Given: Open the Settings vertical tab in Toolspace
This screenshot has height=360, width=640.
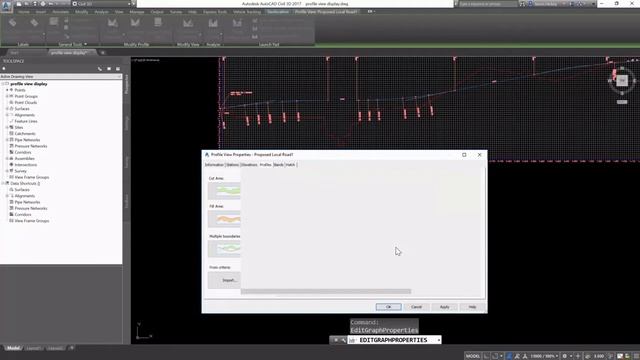Looking at the screenshot, I should [127, 123].
